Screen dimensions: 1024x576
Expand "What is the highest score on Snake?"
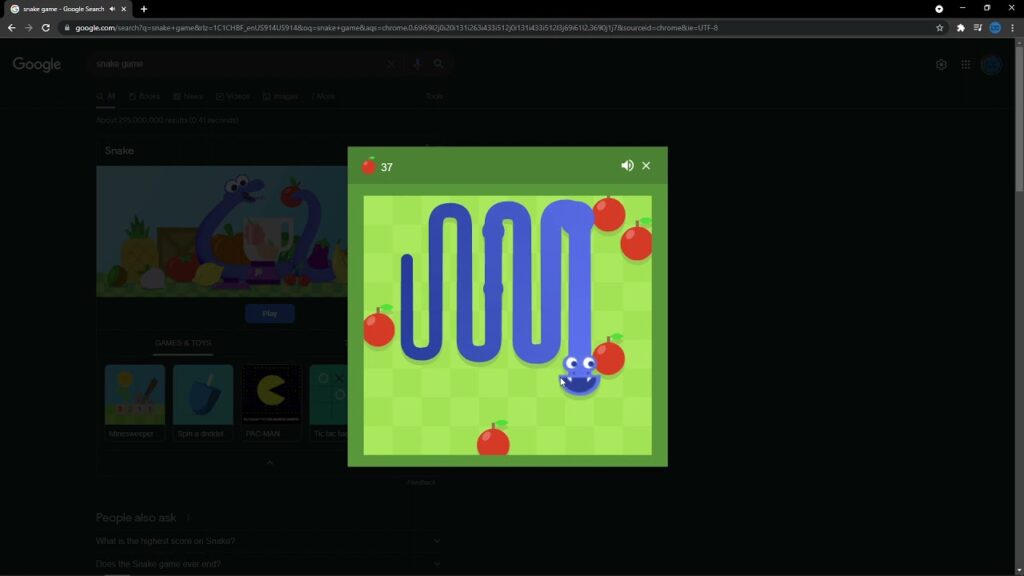[268, 541]
